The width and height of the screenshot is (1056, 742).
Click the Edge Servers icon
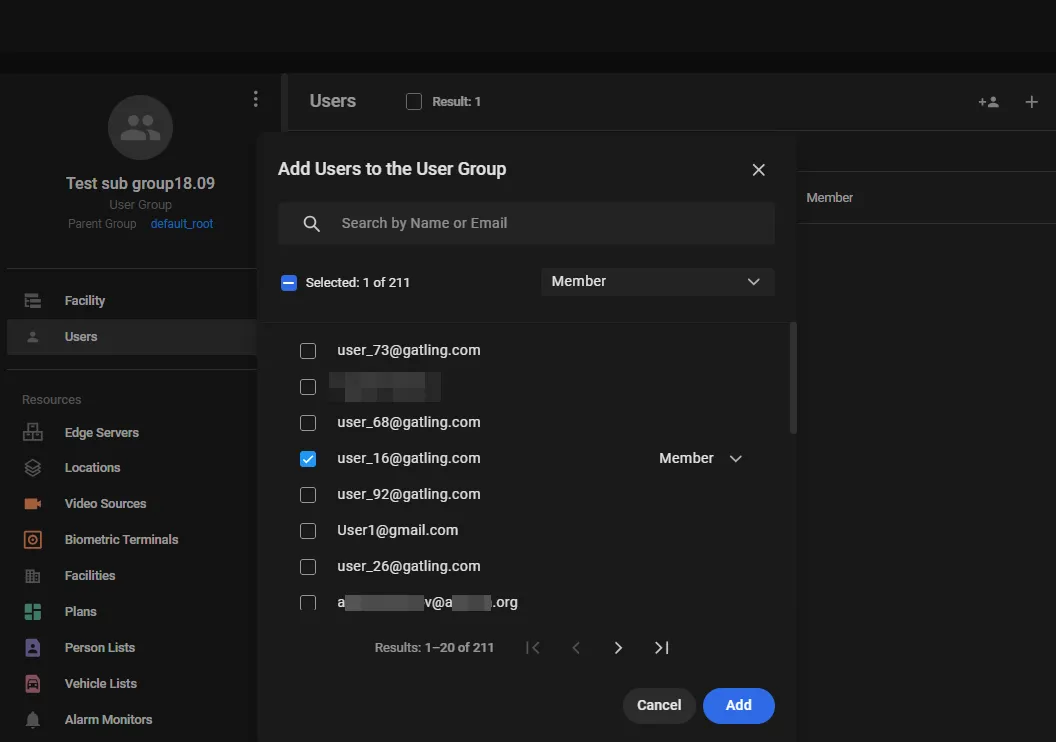pyautogui.click(x=32, y=432)
